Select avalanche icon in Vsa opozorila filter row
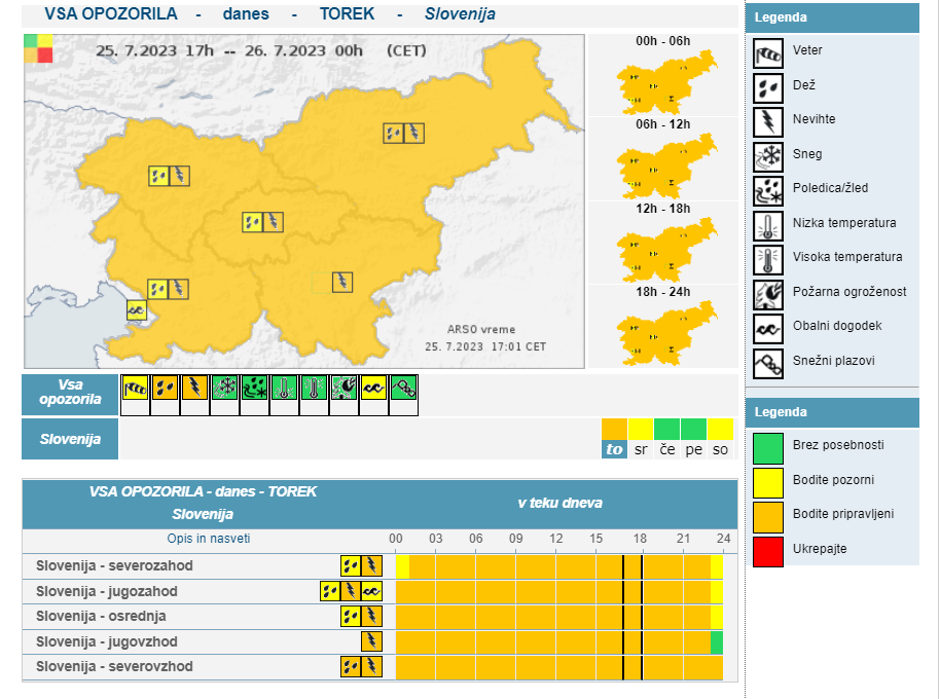This screenshot has height=699, width=940. (x=404, y=388)
